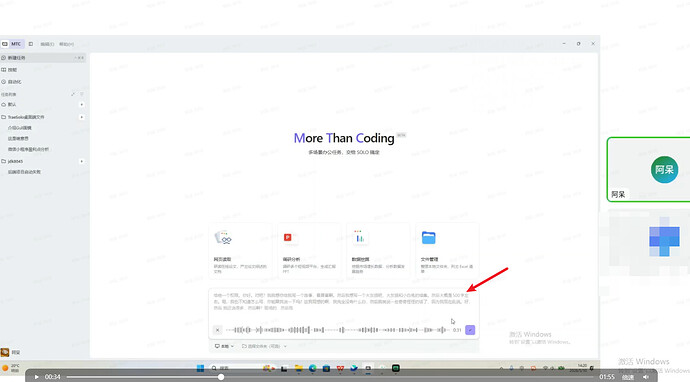Add a task to the jdk8045 folder
690x382 pixels.
coord(81,161)
